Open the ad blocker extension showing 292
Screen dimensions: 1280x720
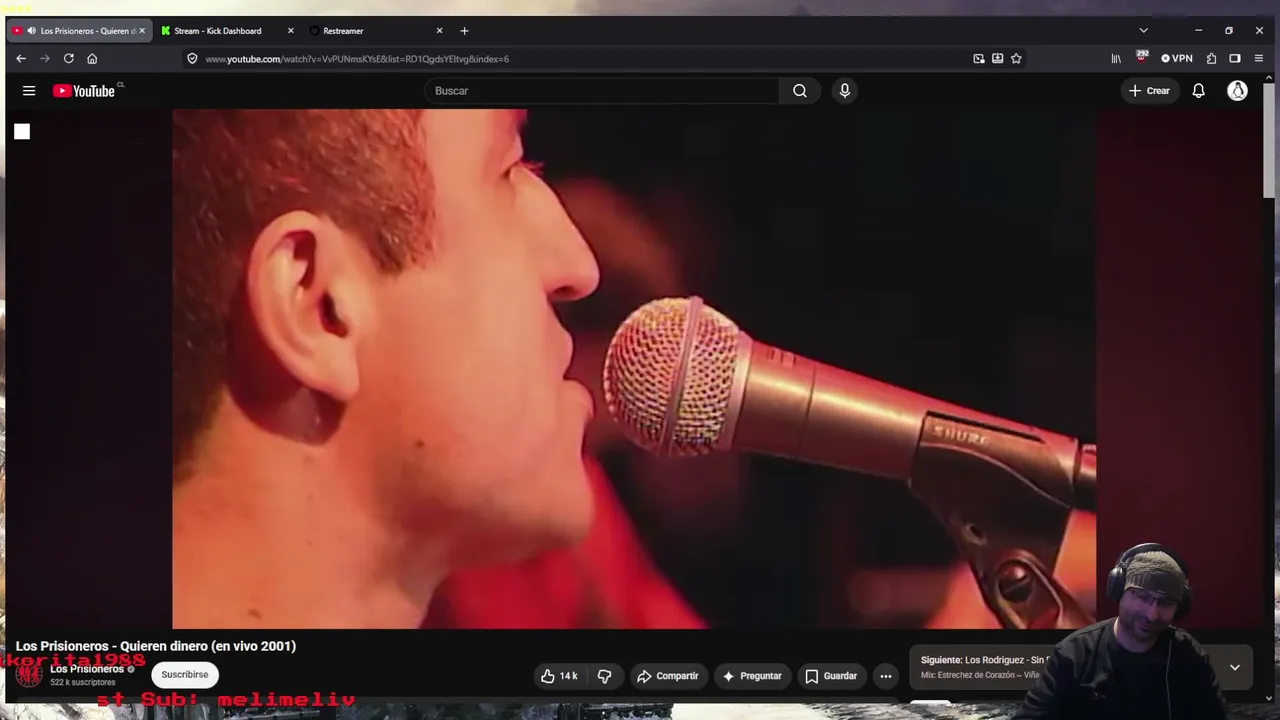coord(1141,58)
